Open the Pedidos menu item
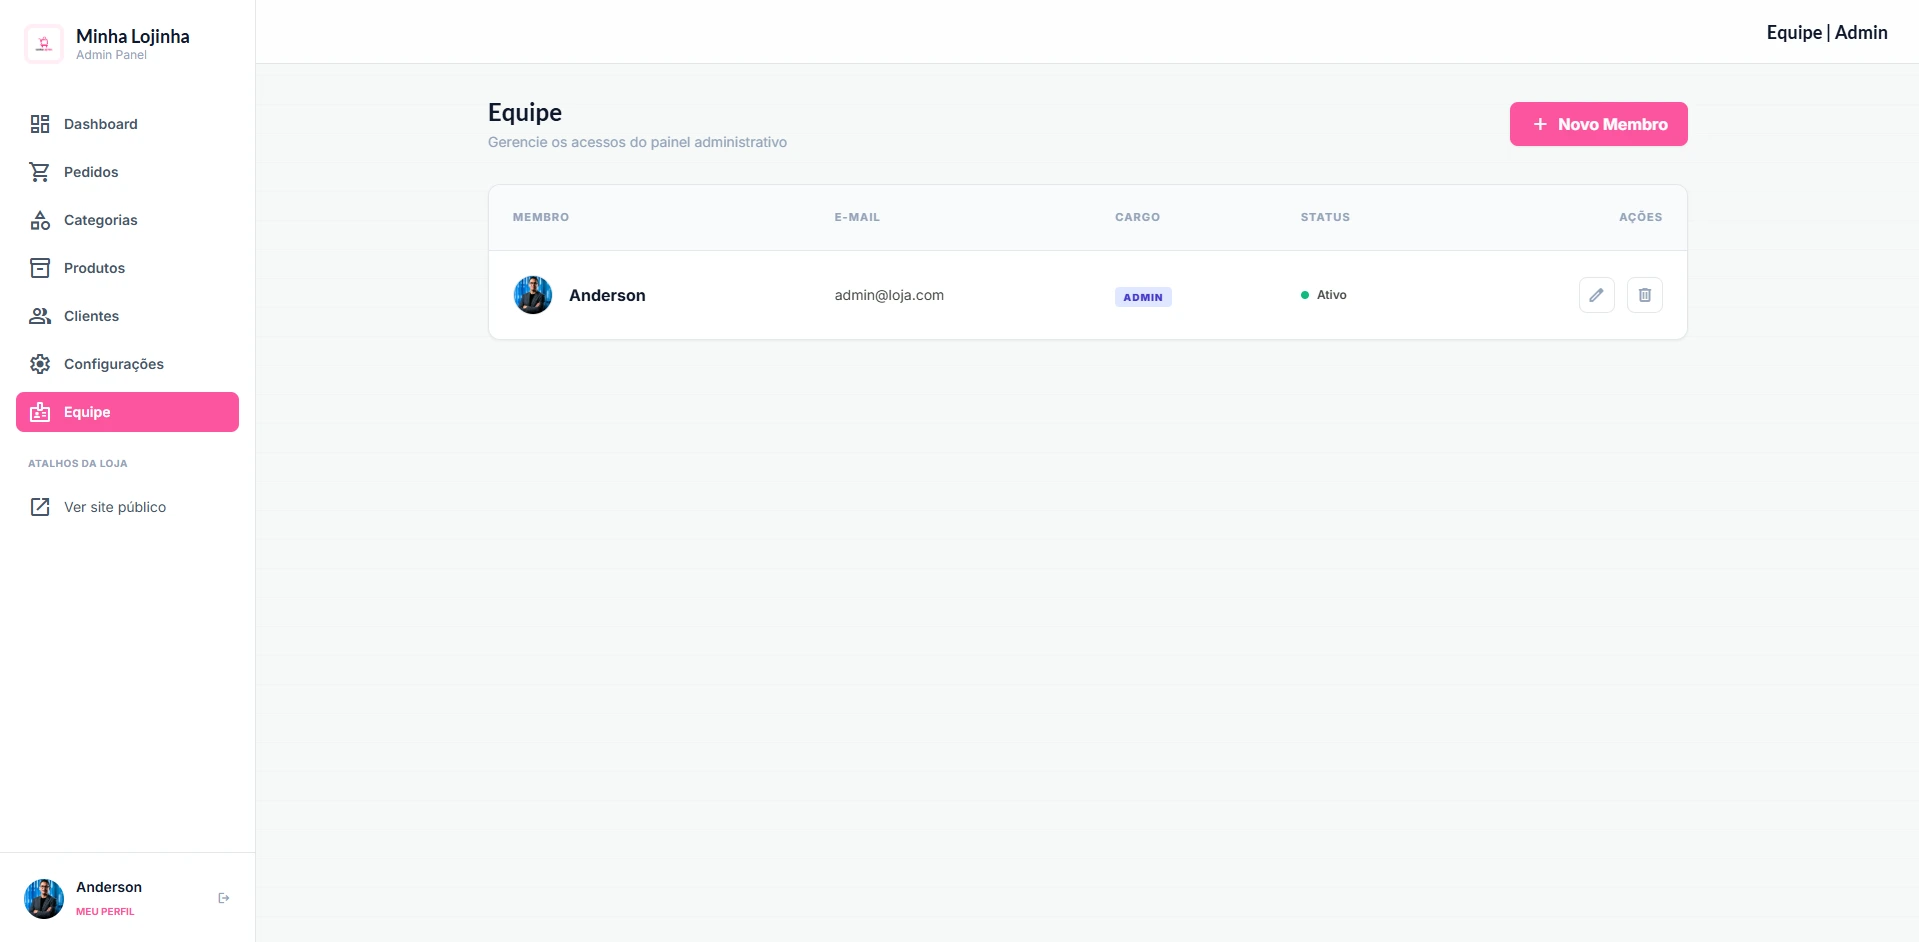This screenshot has width=1919, height=942. 91,172
